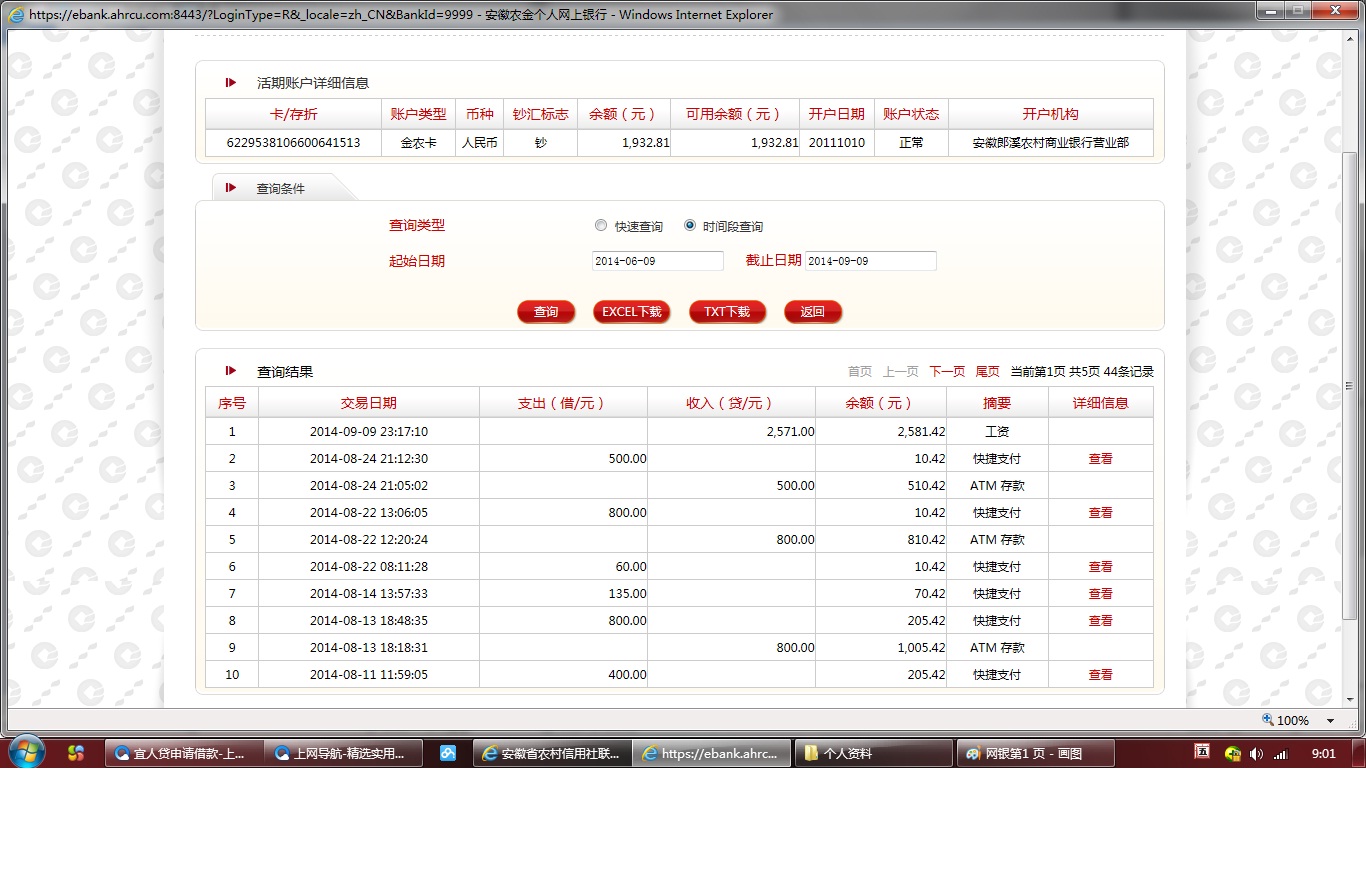Viewport: 1366px width, 875px height.
Task: Click the zoom magnifier icon in status bar
Action: coord(1268,720)
